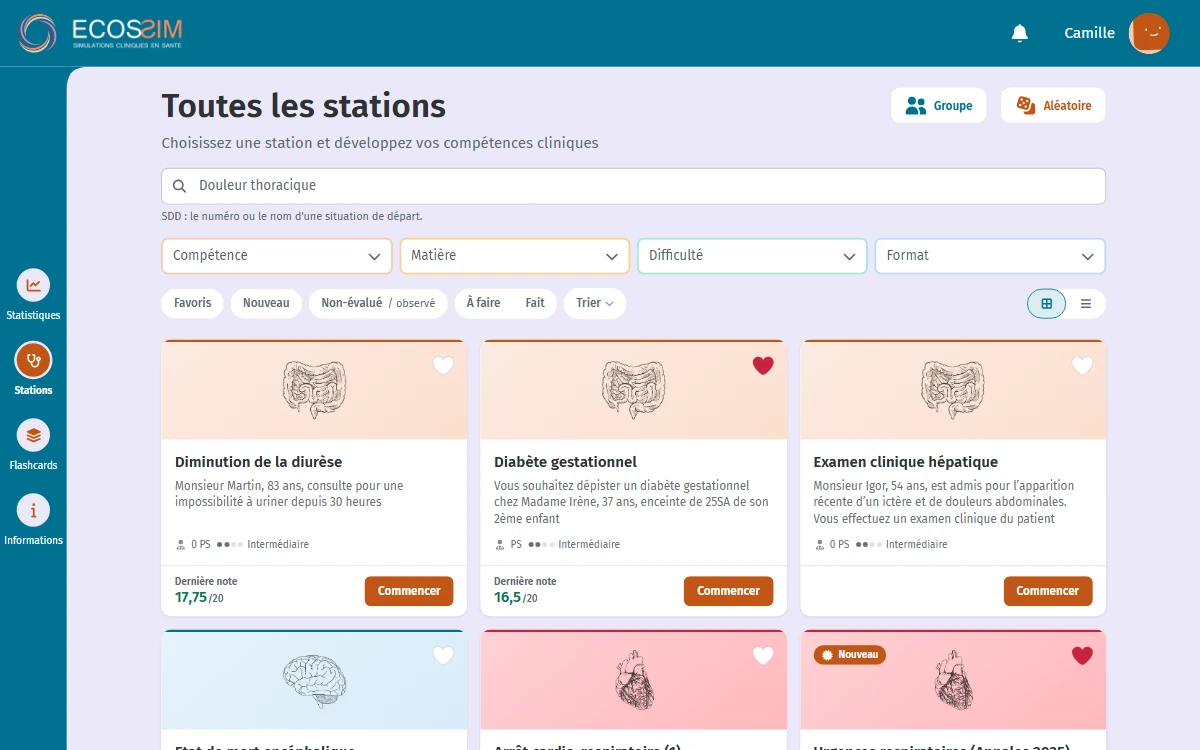Unfavorite the Diabète gestationnel station
The width and height of the screenshot is (1200, 750).
(763, 366)
